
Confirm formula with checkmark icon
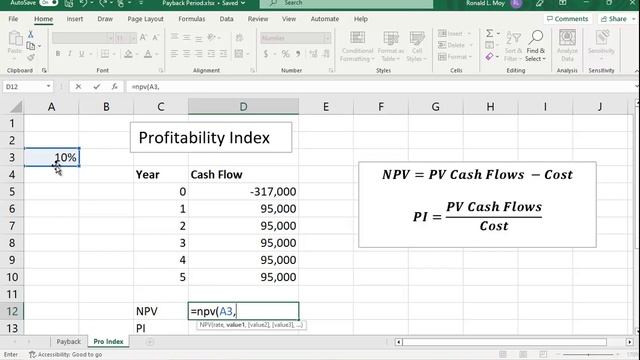[x=97, y=87]
